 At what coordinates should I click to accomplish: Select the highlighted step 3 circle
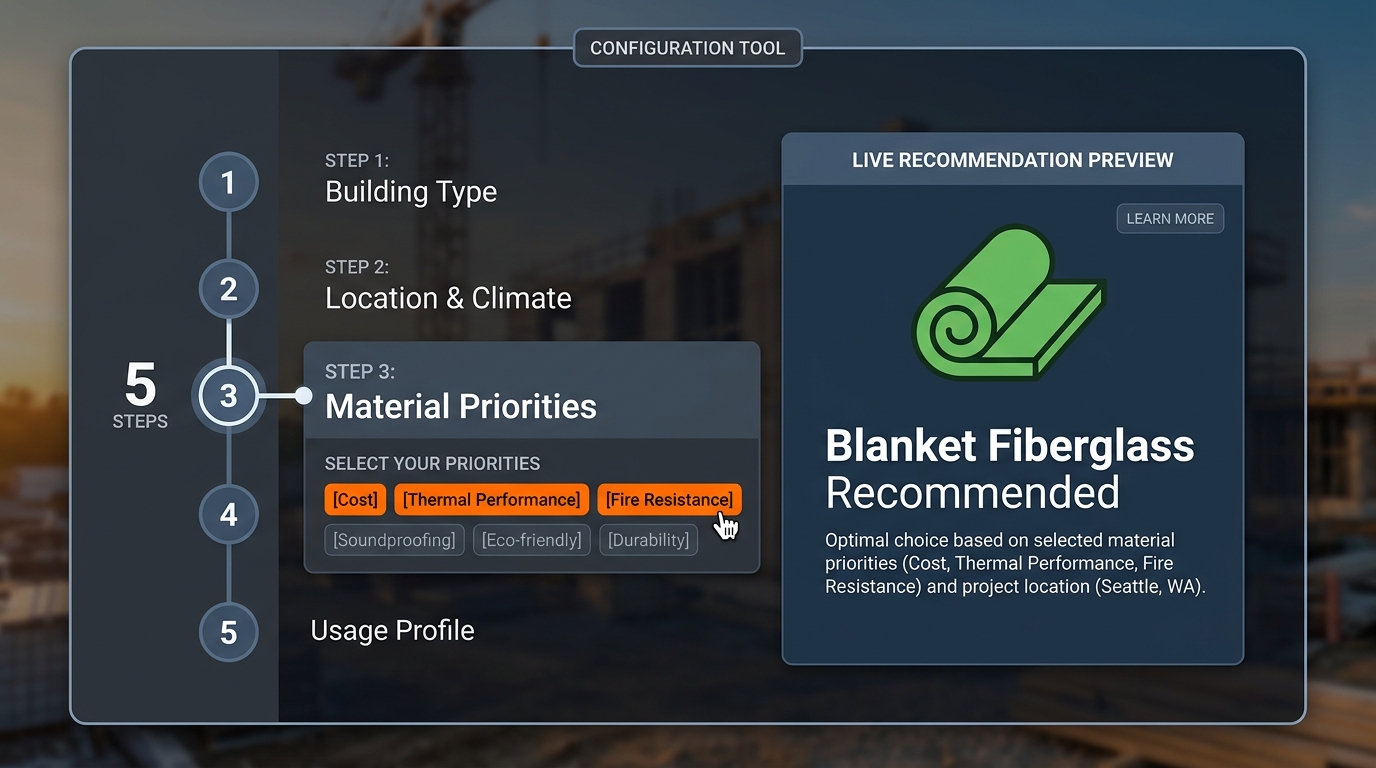point(228,396)
